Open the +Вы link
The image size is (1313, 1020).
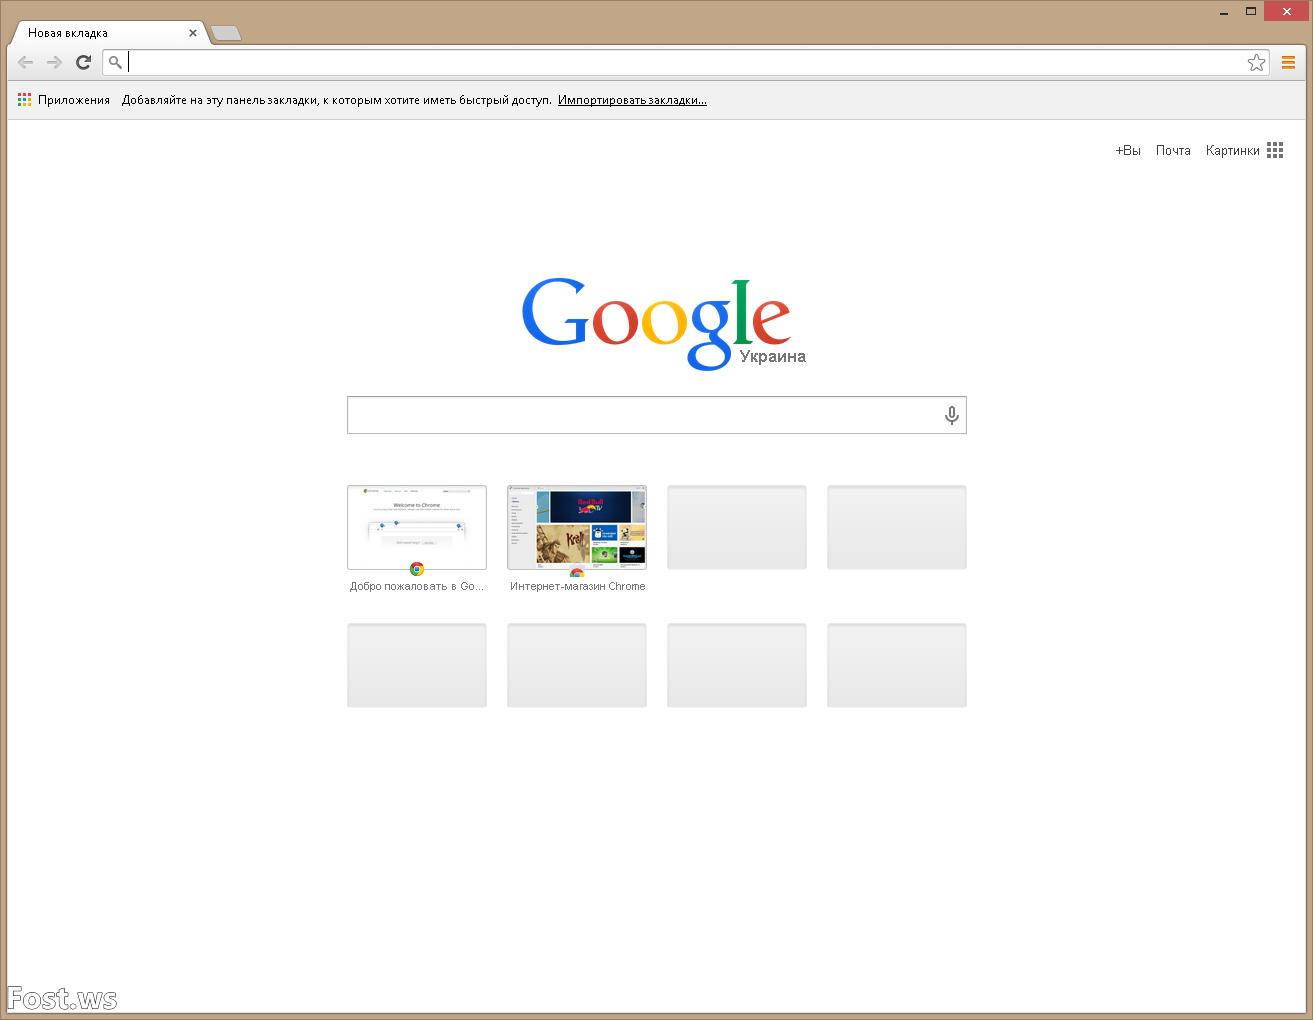click(1128, 150)
